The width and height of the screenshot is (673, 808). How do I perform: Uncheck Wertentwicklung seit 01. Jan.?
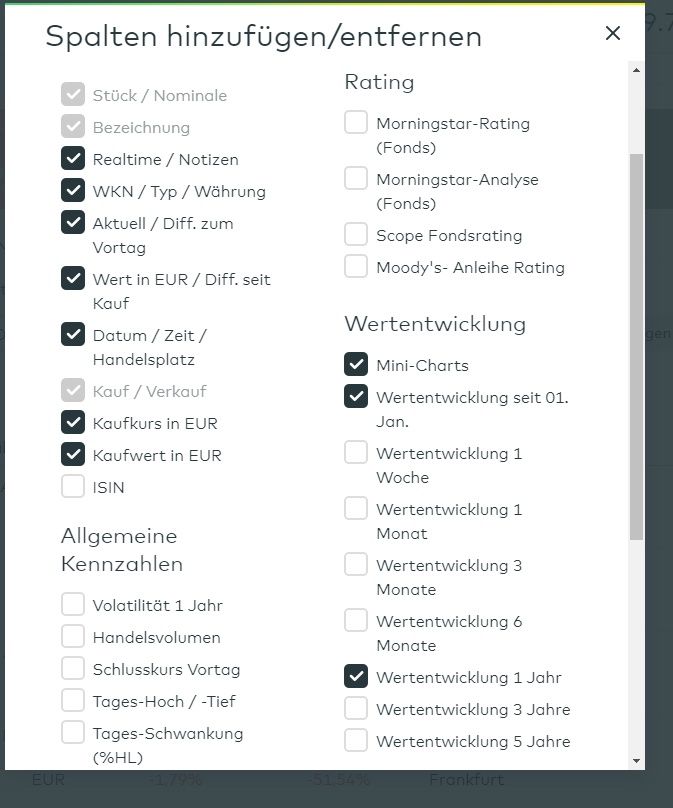click(x=356, y=397)
